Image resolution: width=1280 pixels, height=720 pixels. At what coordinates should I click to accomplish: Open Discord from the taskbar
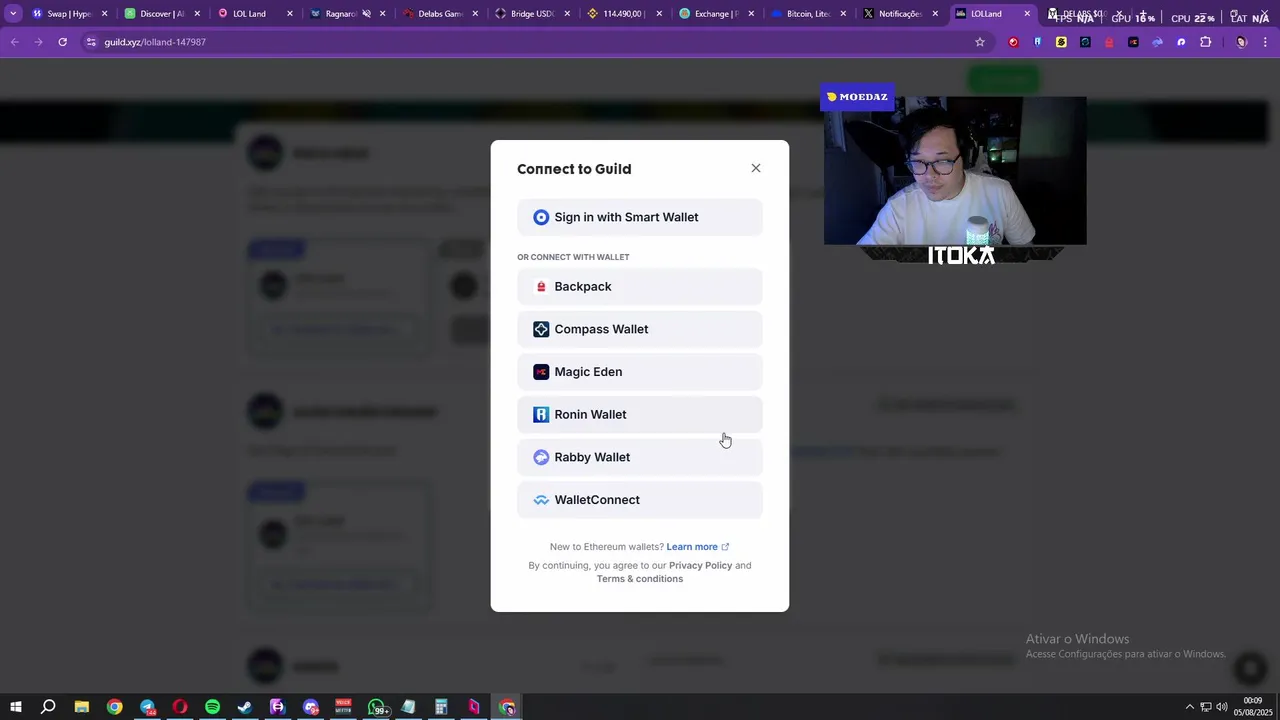click(x=311, y=707)
